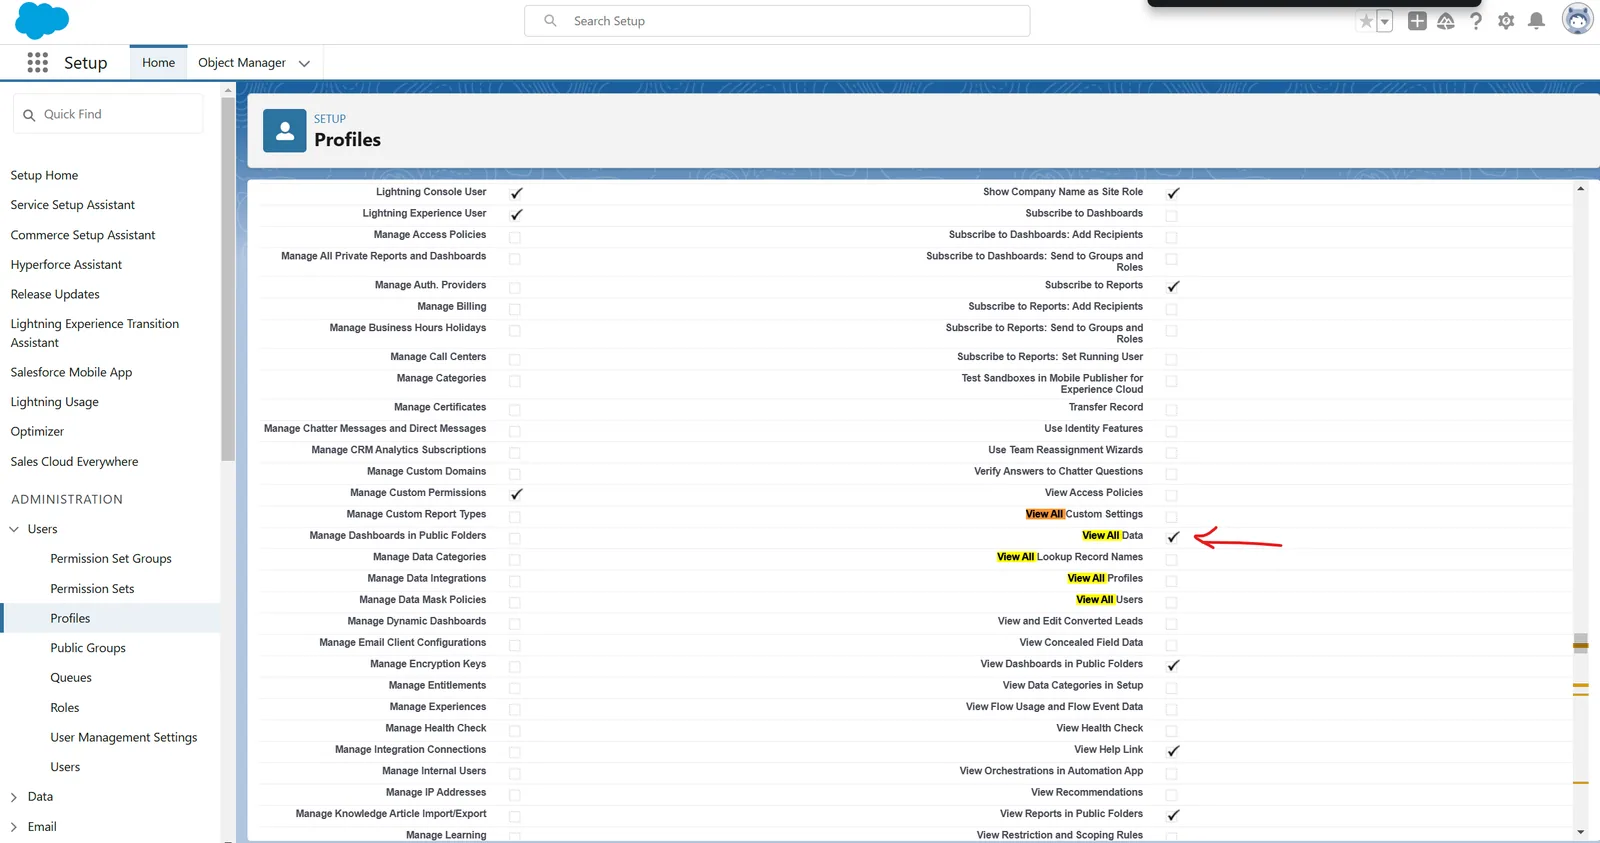1600x843 pixels.
Task: Click the Quick Find magnifier icon
Action: pyautogui.click(x=29, y=115)
